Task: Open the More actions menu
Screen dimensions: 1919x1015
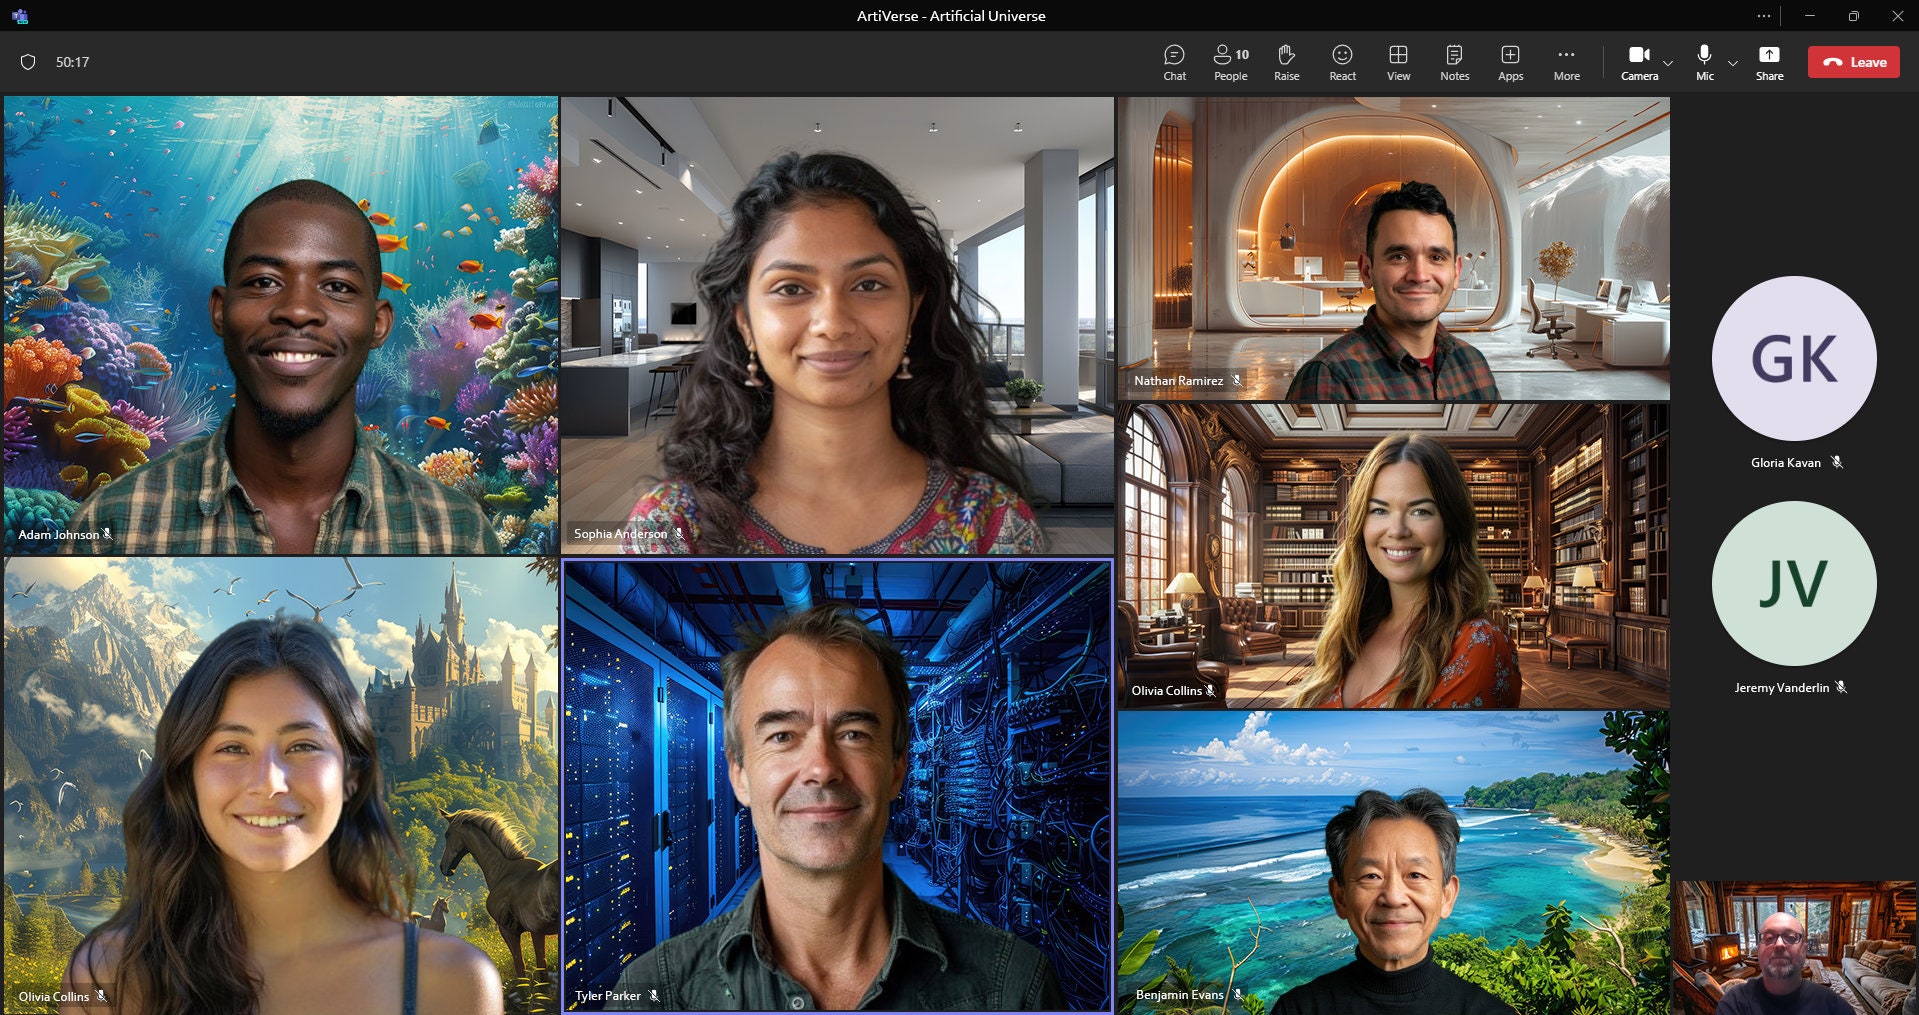Action: coord(1566,62)
